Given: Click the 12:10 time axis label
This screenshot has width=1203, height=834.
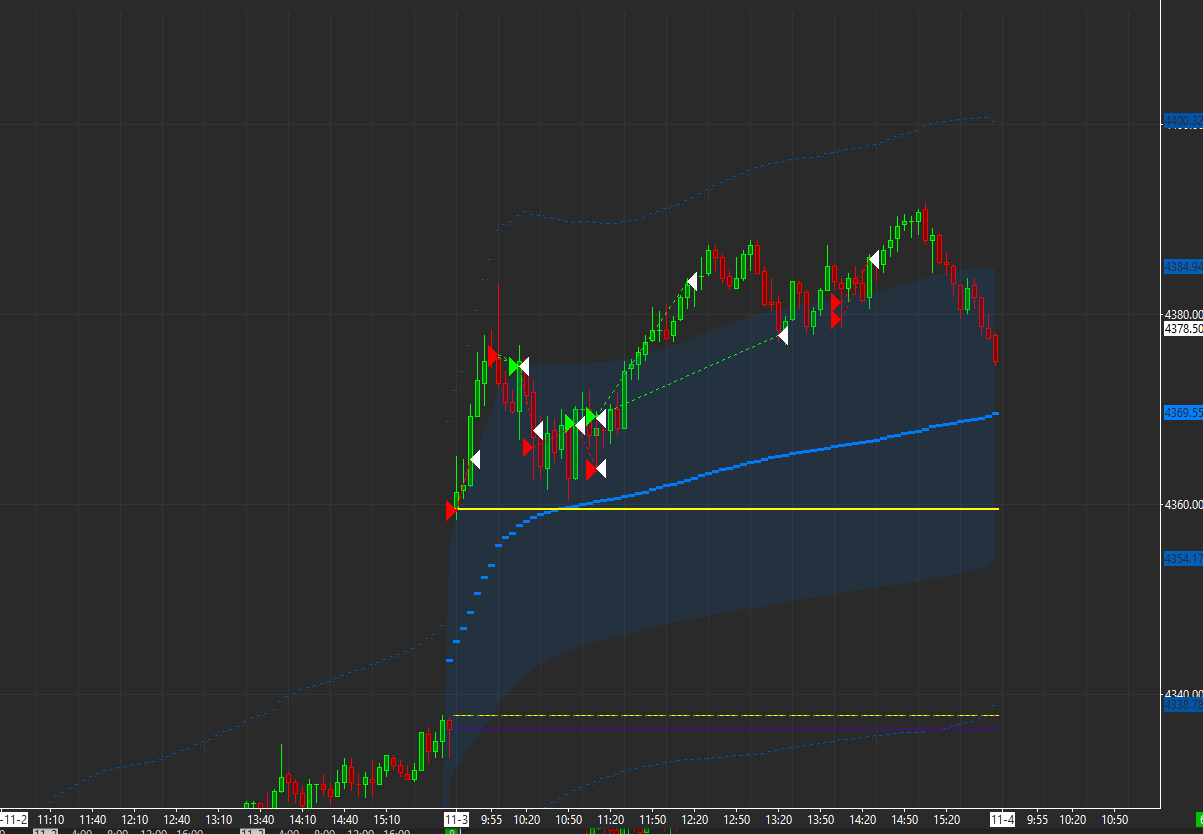Looking at the screenshot, I should click(x=135, y=819).
